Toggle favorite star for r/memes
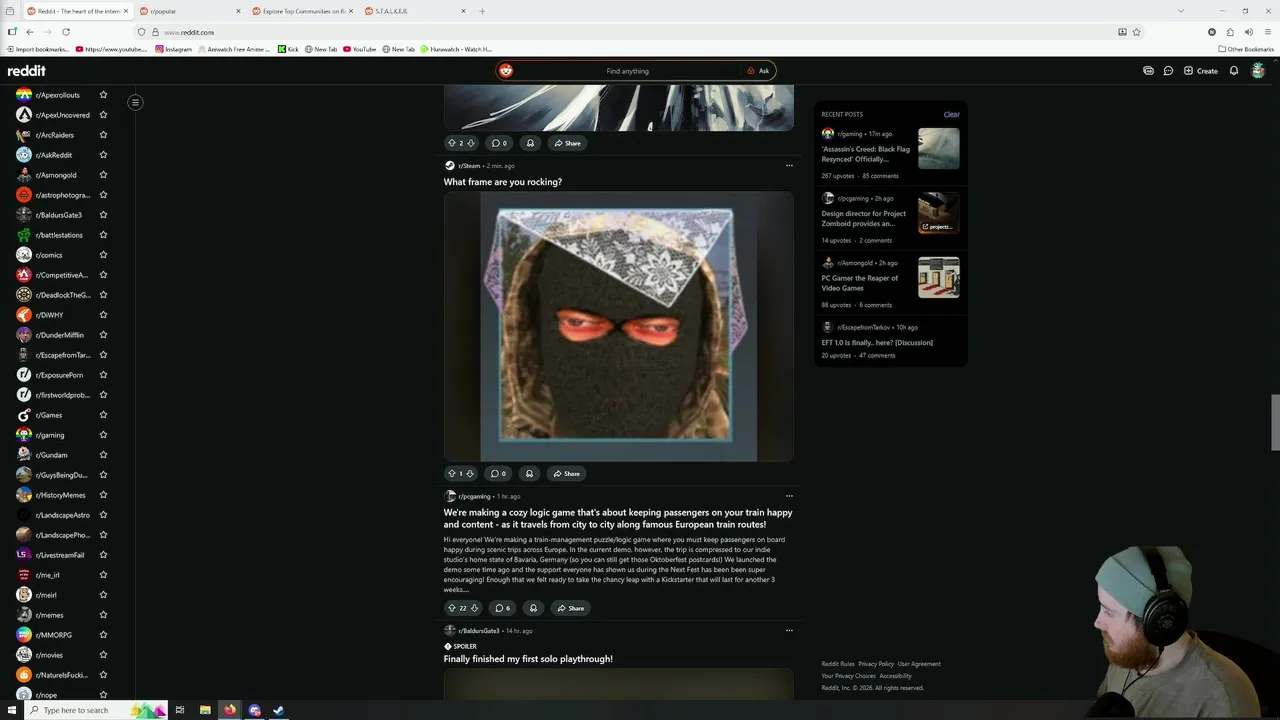The width and height of the screenshot is (1280, 720). 103,615
